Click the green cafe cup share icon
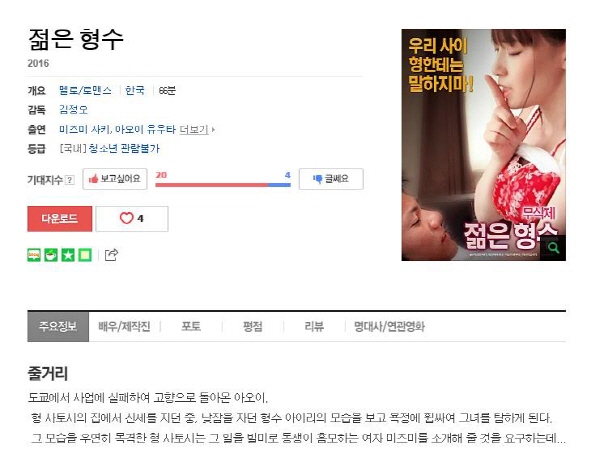Screen dimensions: 600x464 tap(51, 255)
